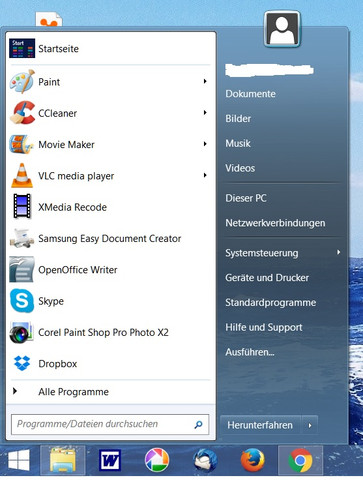The image size is (363, 480).
Task: Click the Windows Start button
Action: 19,461
